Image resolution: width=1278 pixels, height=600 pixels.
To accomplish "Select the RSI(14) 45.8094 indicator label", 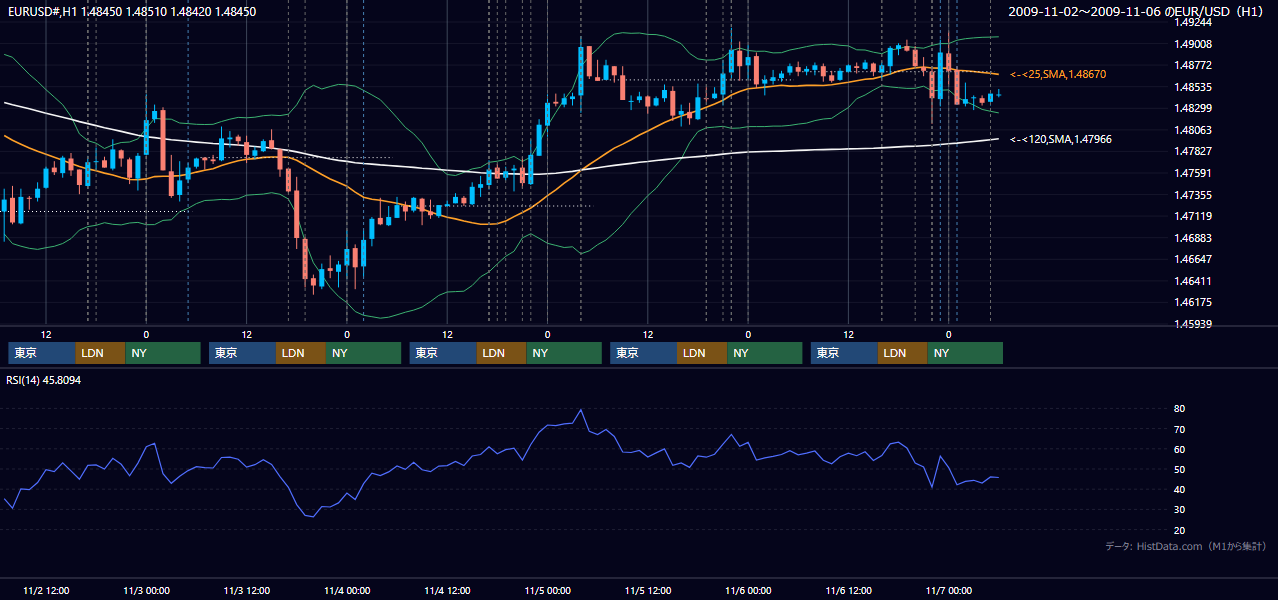I will [44, 381].
